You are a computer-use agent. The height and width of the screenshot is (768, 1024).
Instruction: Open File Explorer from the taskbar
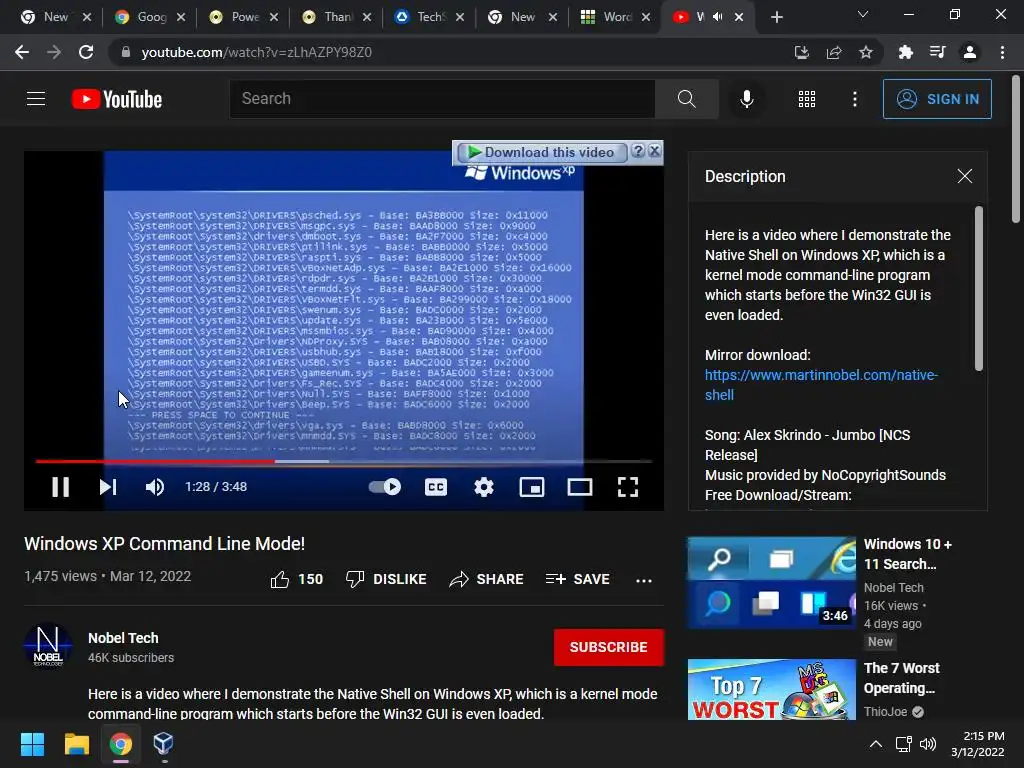(76, 744)
